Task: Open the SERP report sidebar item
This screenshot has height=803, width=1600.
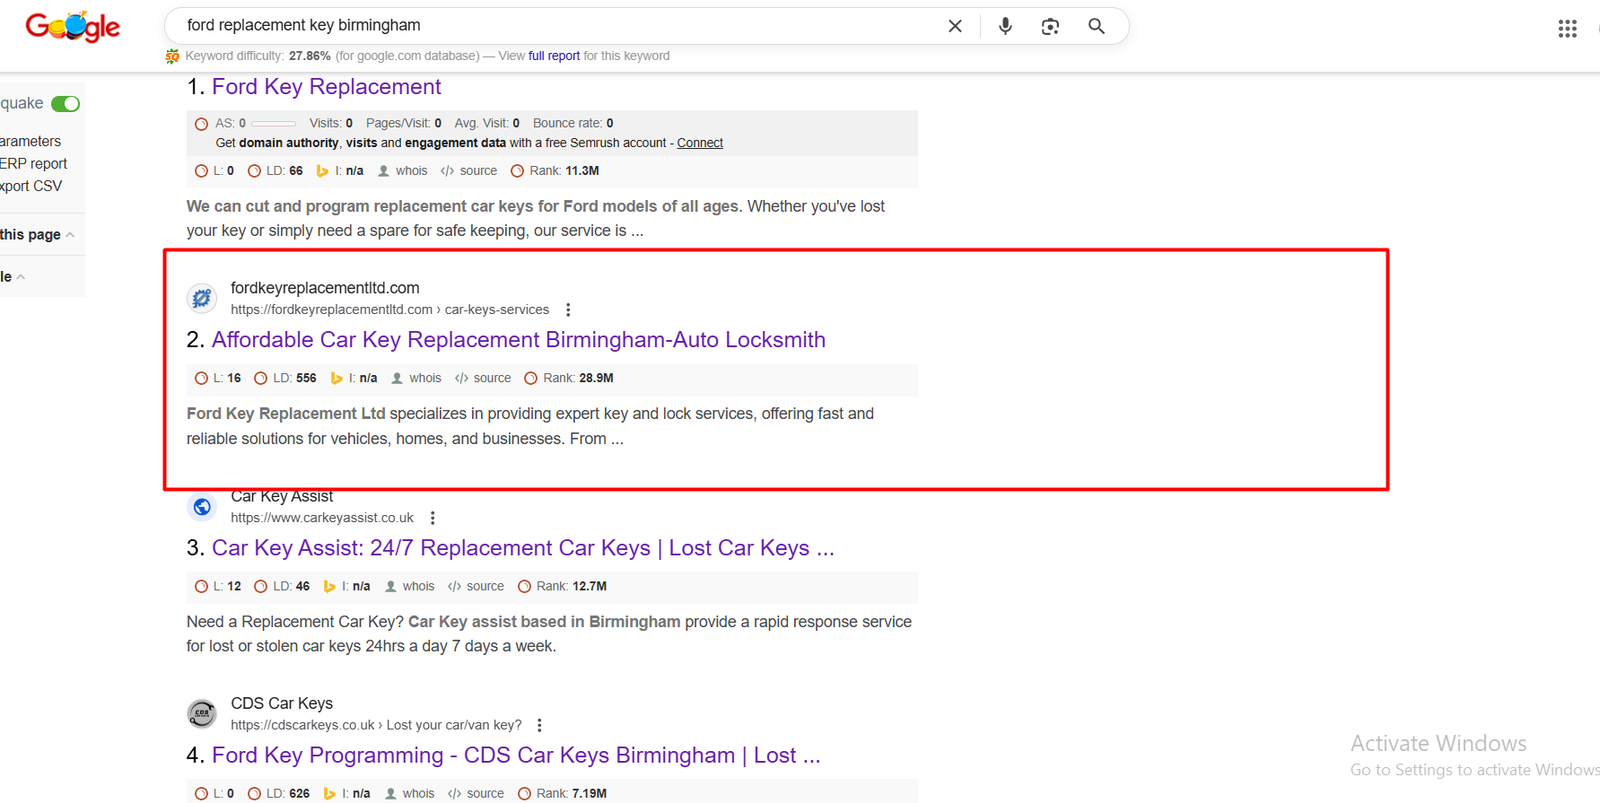Action: coord(34,164)
